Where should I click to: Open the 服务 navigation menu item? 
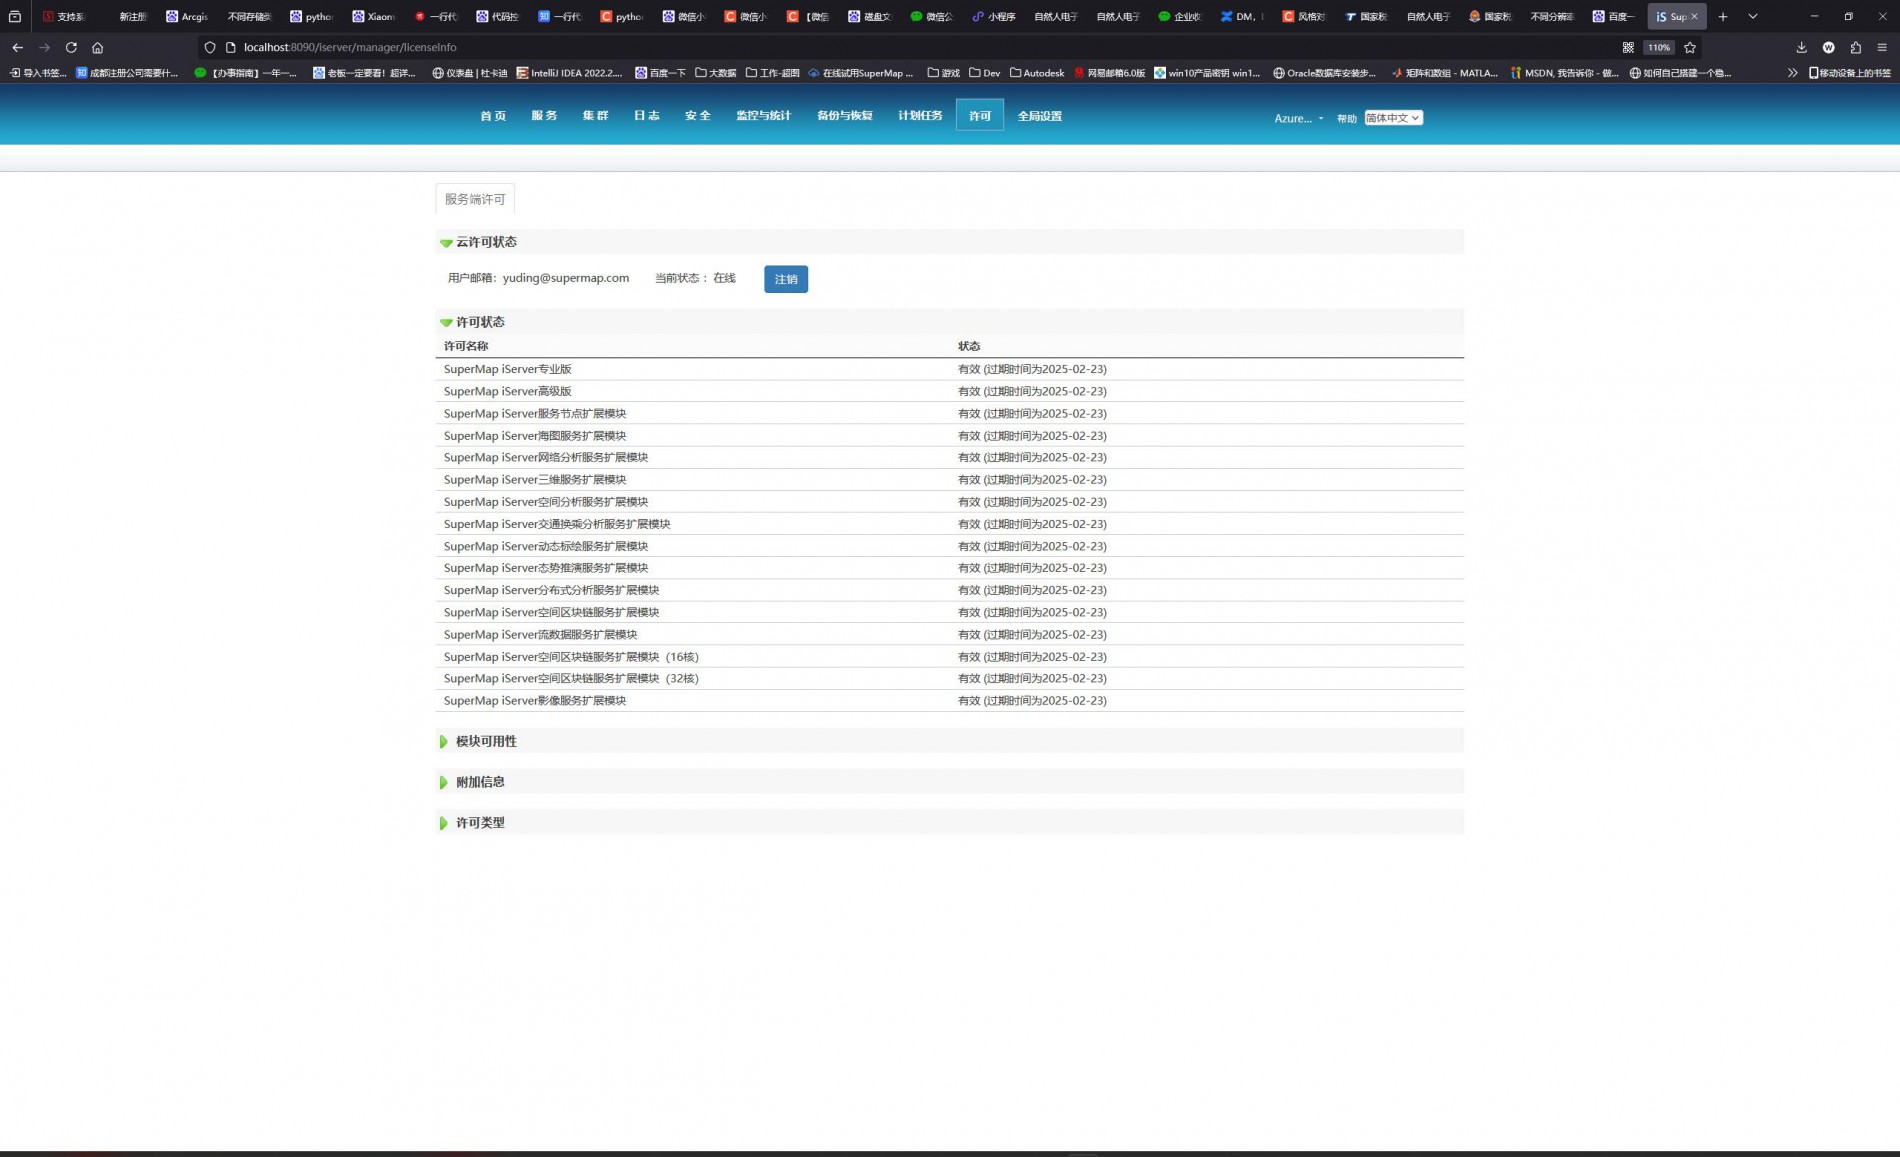tap(544, 116)
